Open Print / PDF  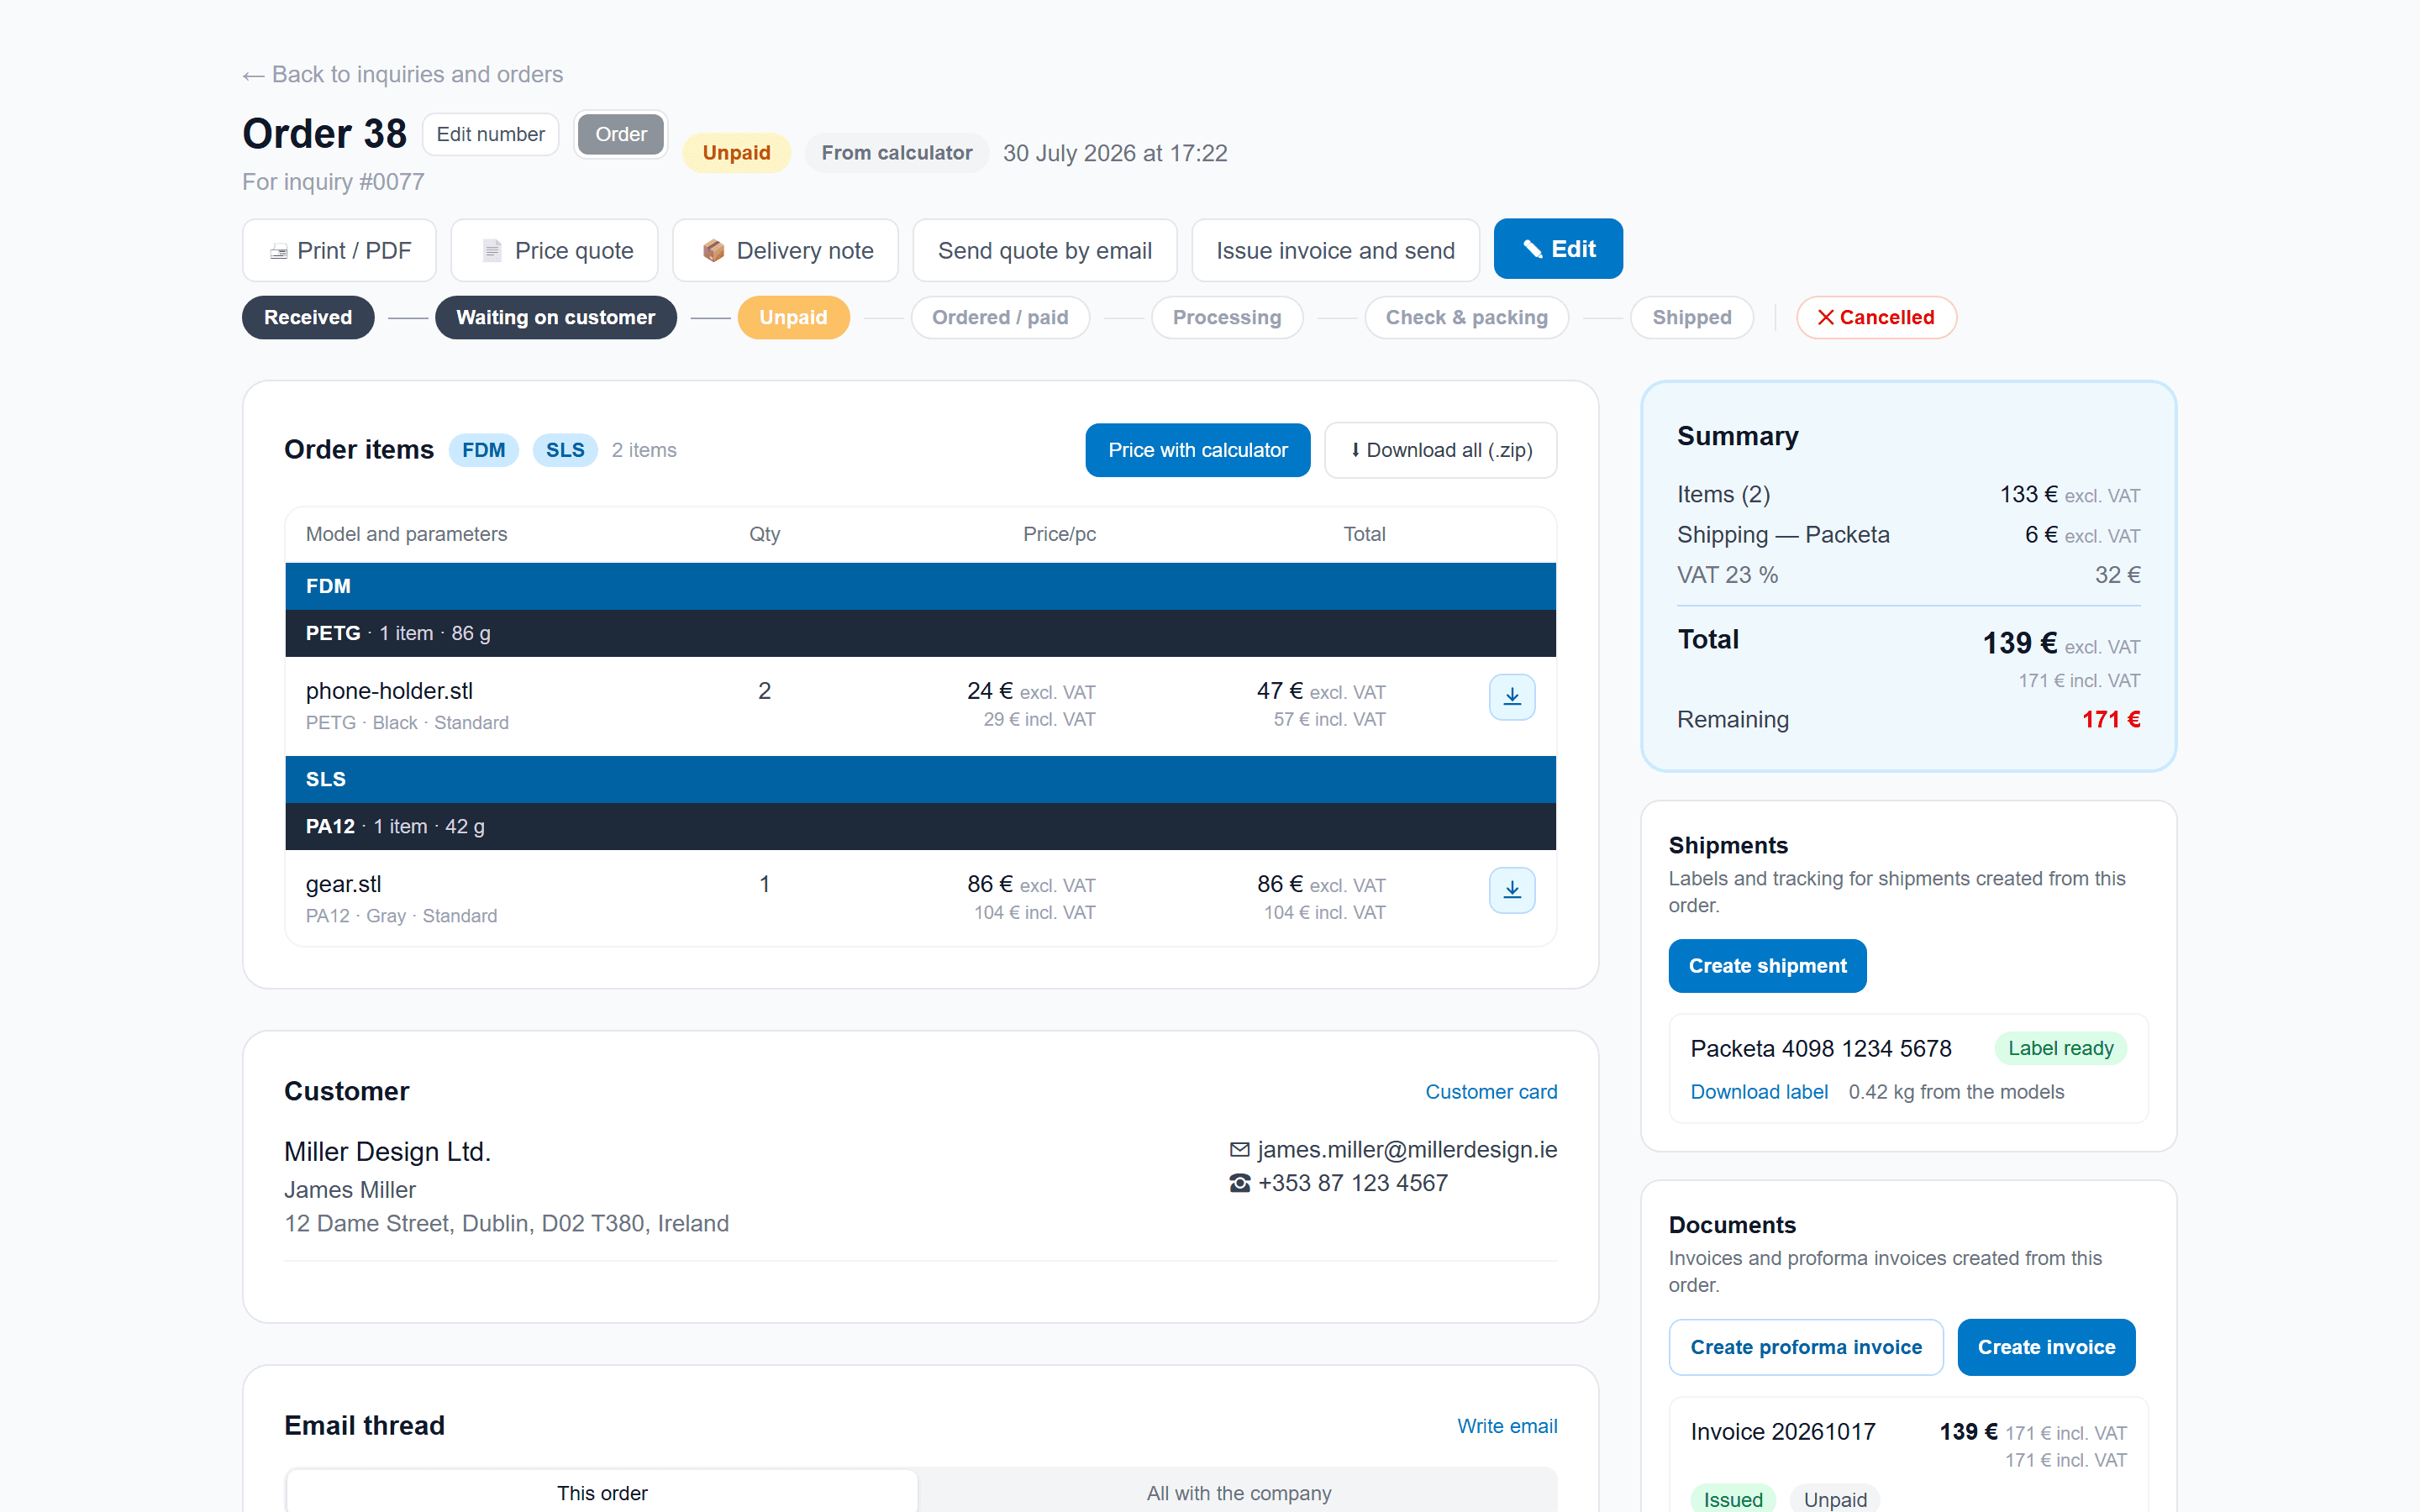point(339,250)
